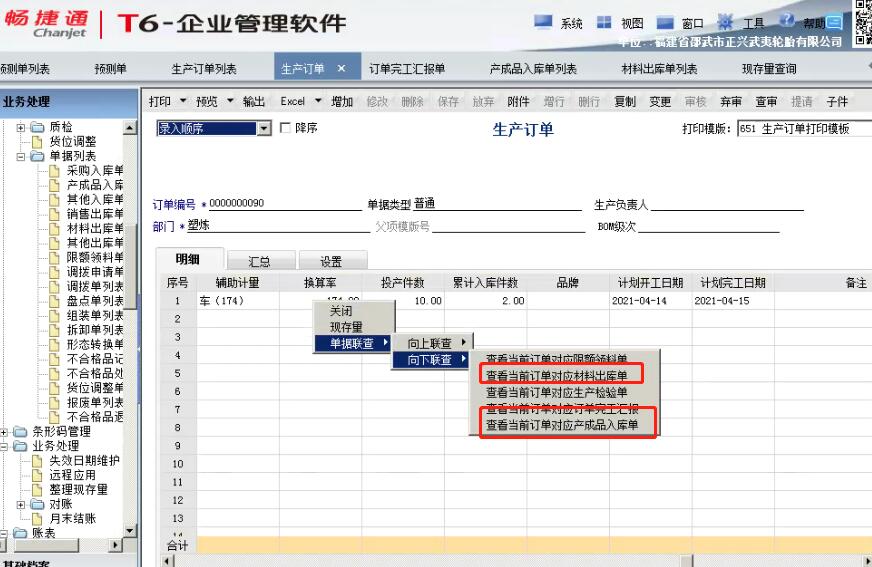The width and height of the screenshot is (872, 567).
Task: Select 查看当前订单对应材料出库单
Action: coord(557,376)
